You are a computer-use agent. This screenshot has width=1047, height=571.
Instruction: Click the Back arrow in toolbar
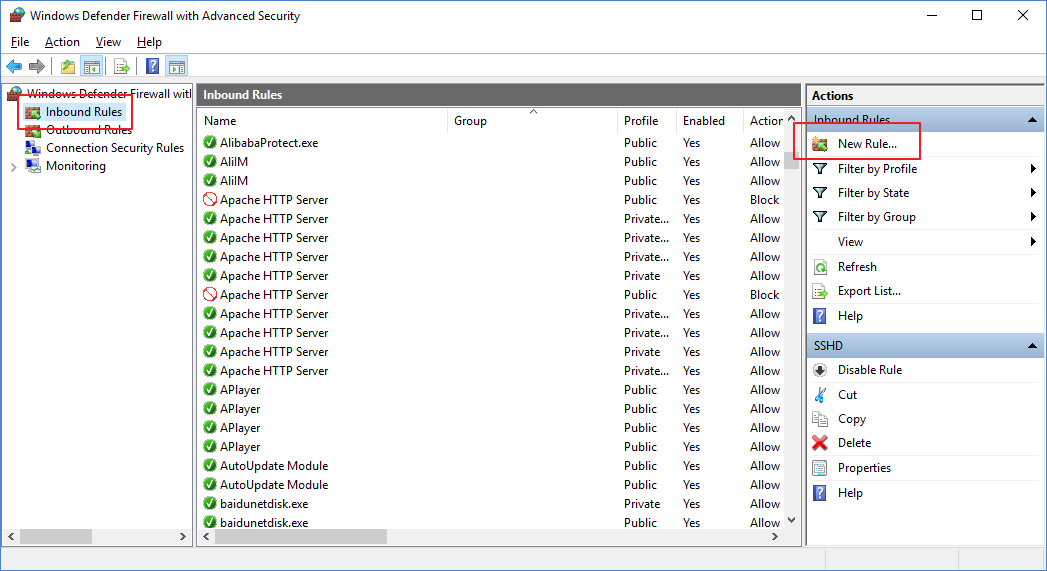[14, 66]
